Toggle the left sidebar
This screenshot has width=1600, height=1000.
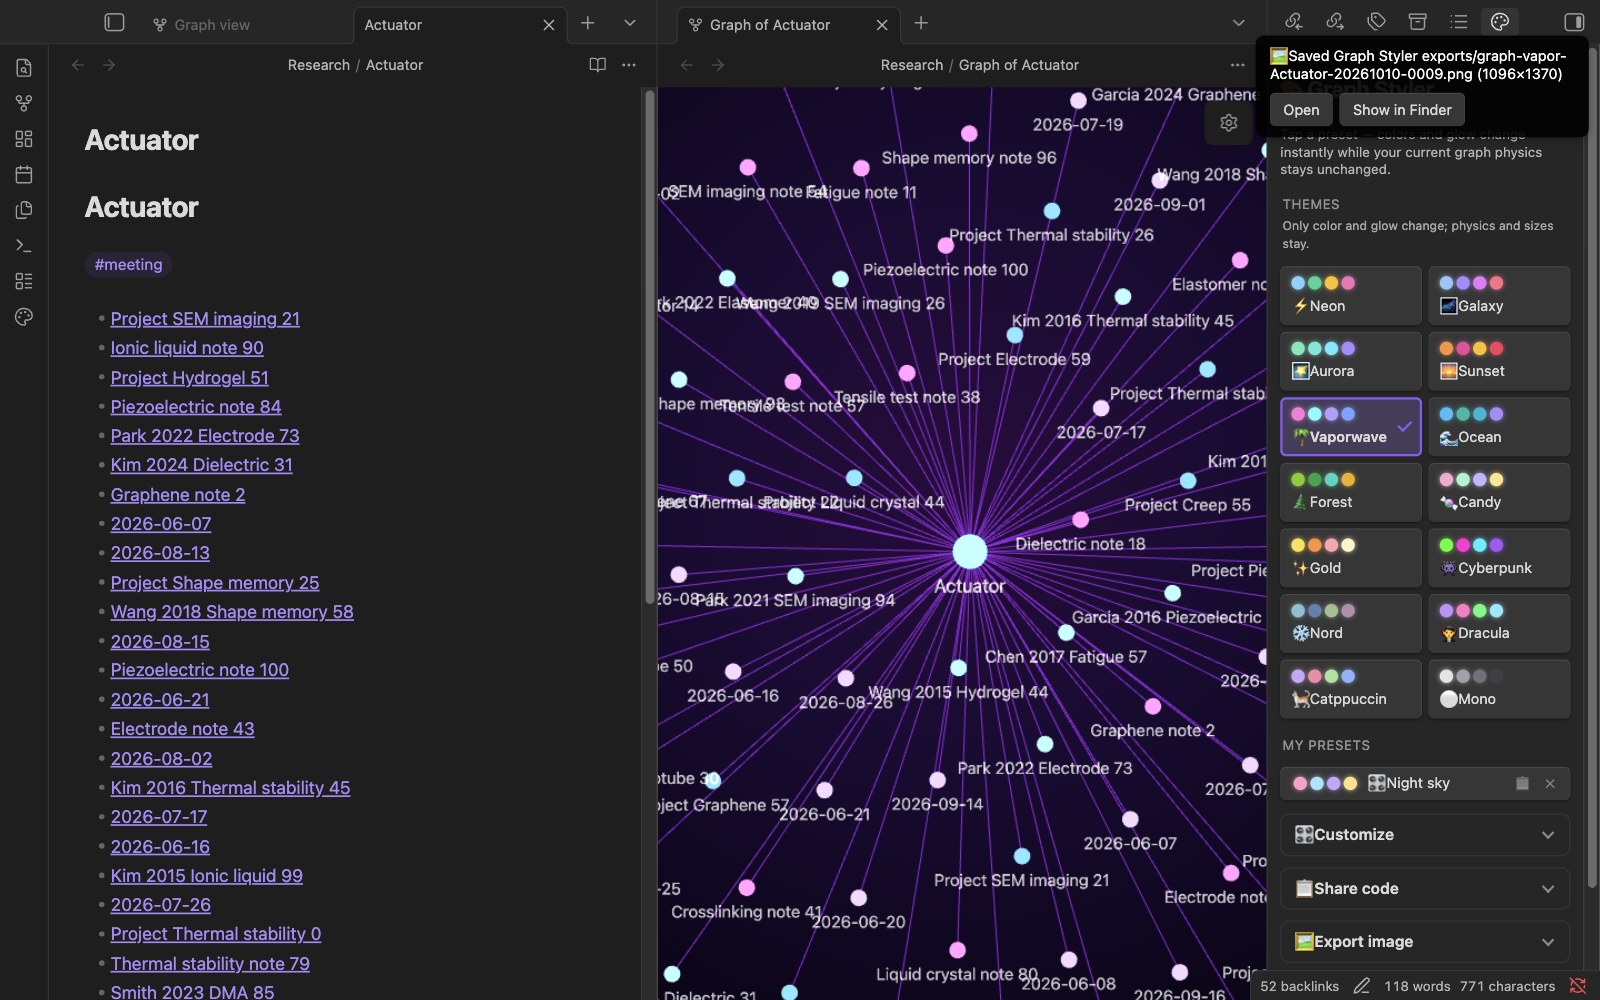[x=115, y=23]
